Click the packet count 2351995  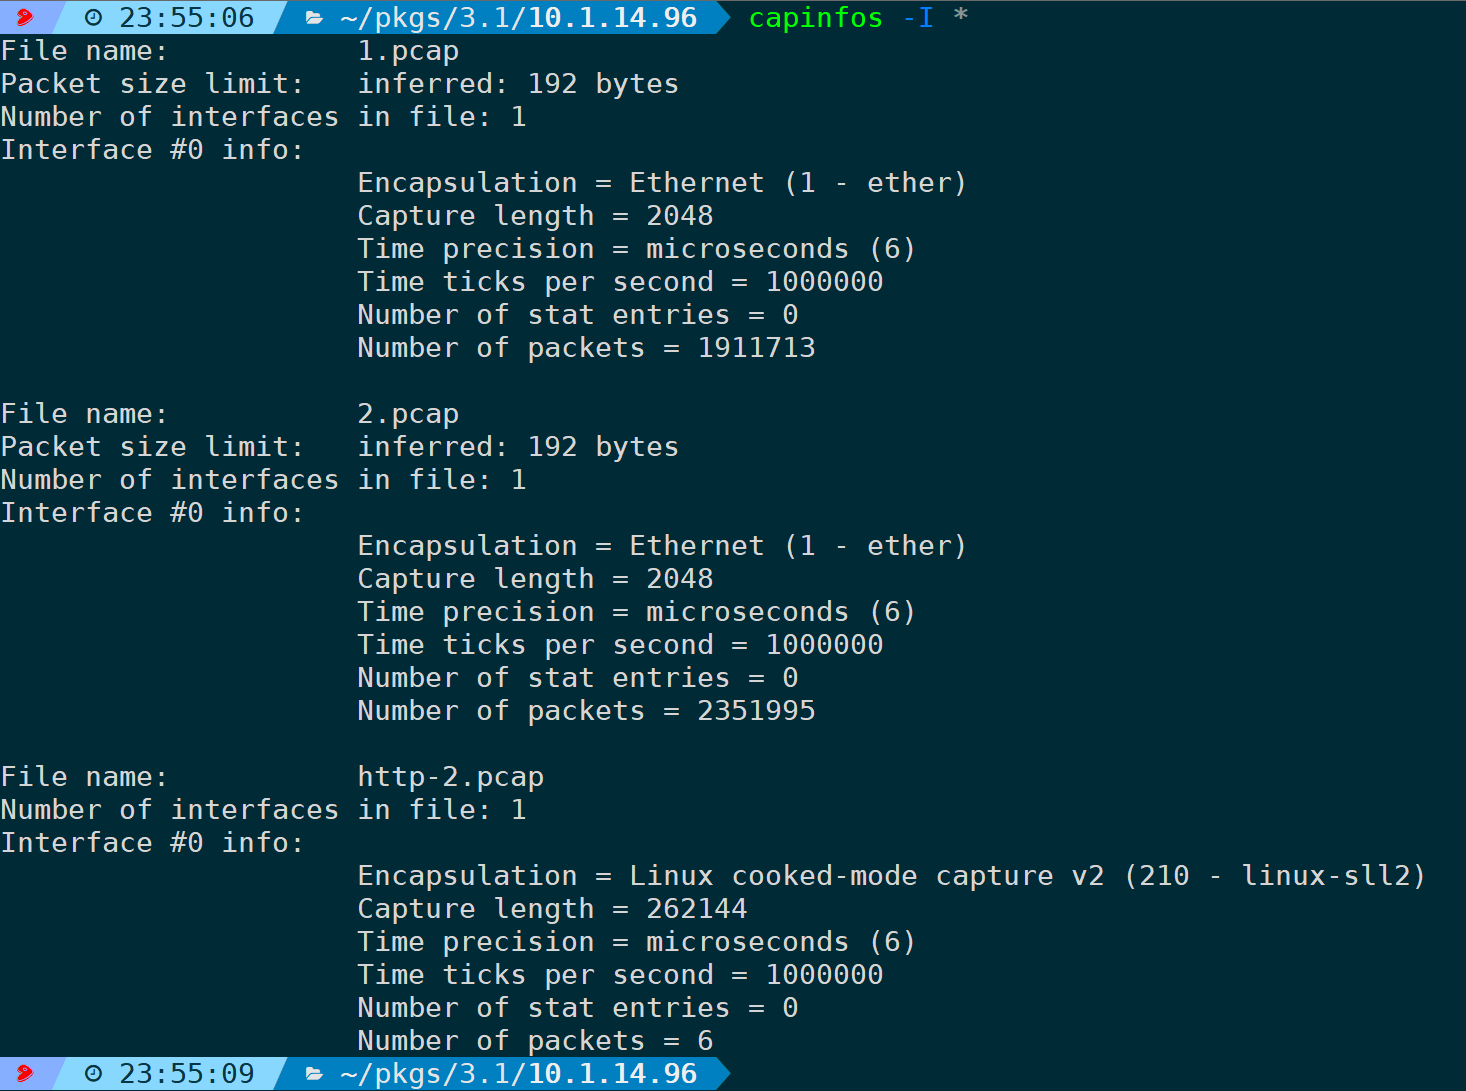pos(757,711)
